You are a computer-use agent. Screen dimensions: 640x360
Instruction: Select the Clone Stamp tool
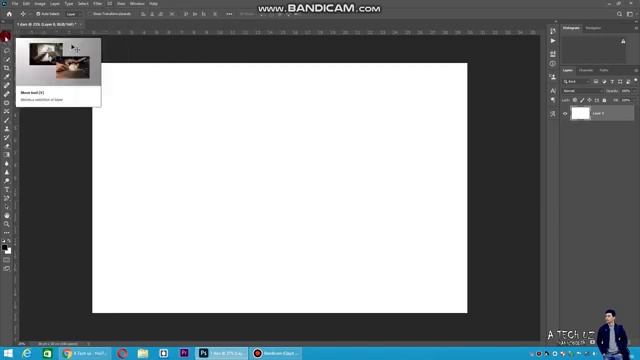(7, 129)
